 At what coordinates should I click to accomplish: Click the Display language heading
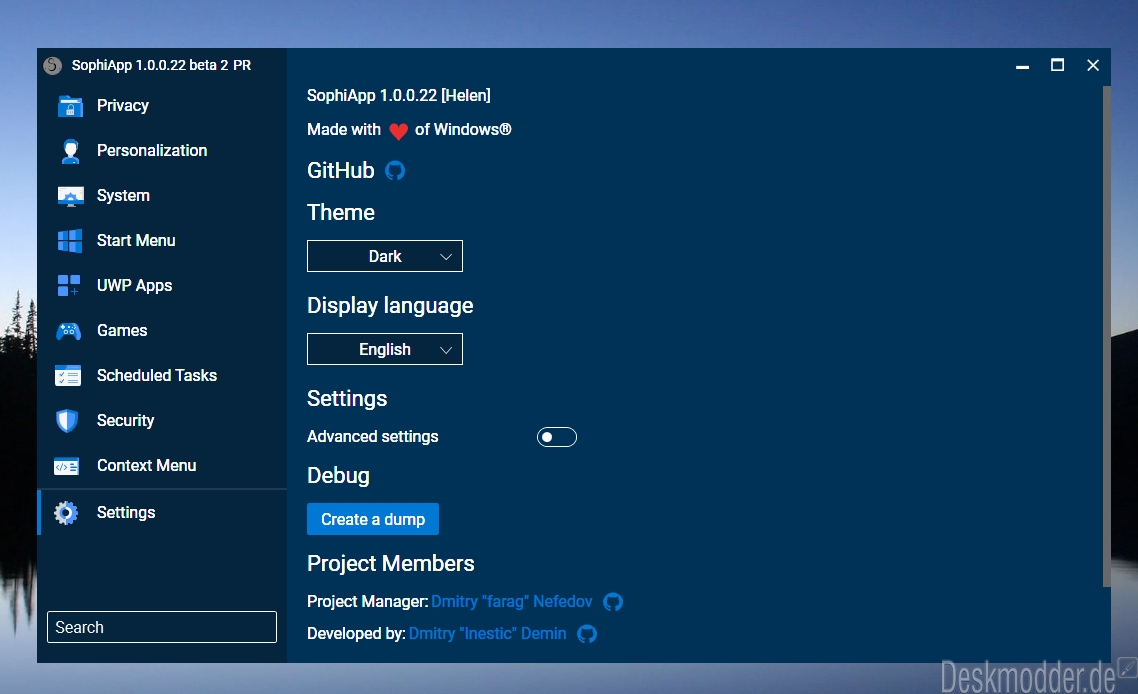(390, 306)
